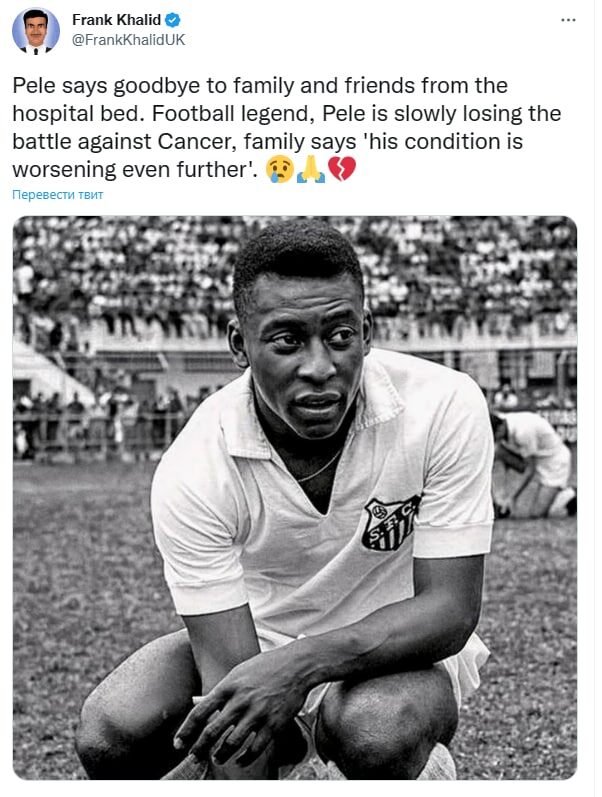Screen dimensions: 602x797
Task: Open the Frank Khalid display name link
Action: [x=116, y=20]
